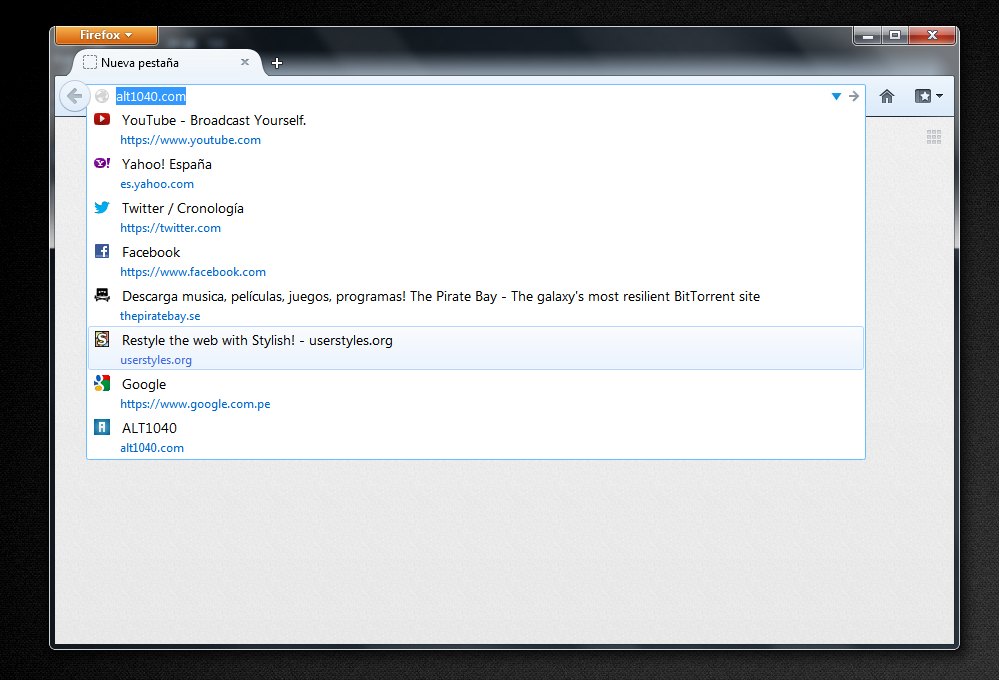The width and height of the screenshot is (1000, 680).
Task: Click The Pirate Bay ship favicon
Action: 102,295
